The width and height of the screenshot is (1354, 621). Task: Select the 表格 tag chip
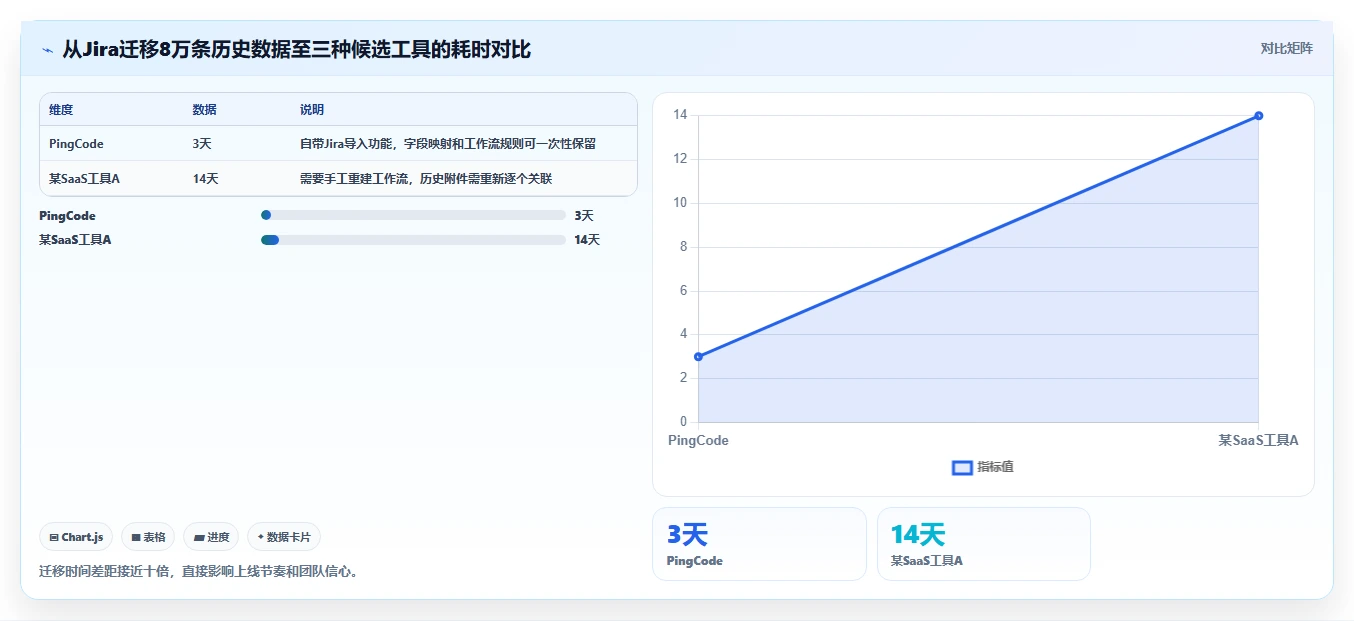148,537
